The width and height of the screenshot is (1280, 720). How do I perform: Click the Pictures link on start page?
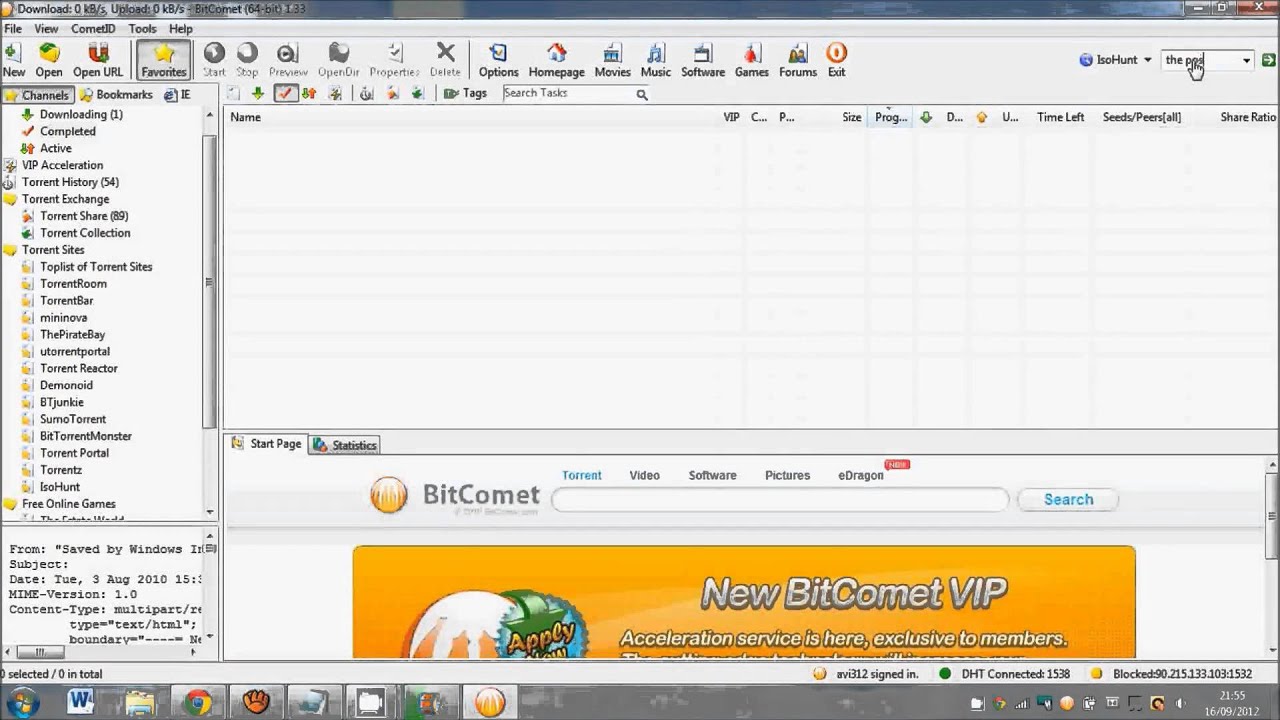787,475
